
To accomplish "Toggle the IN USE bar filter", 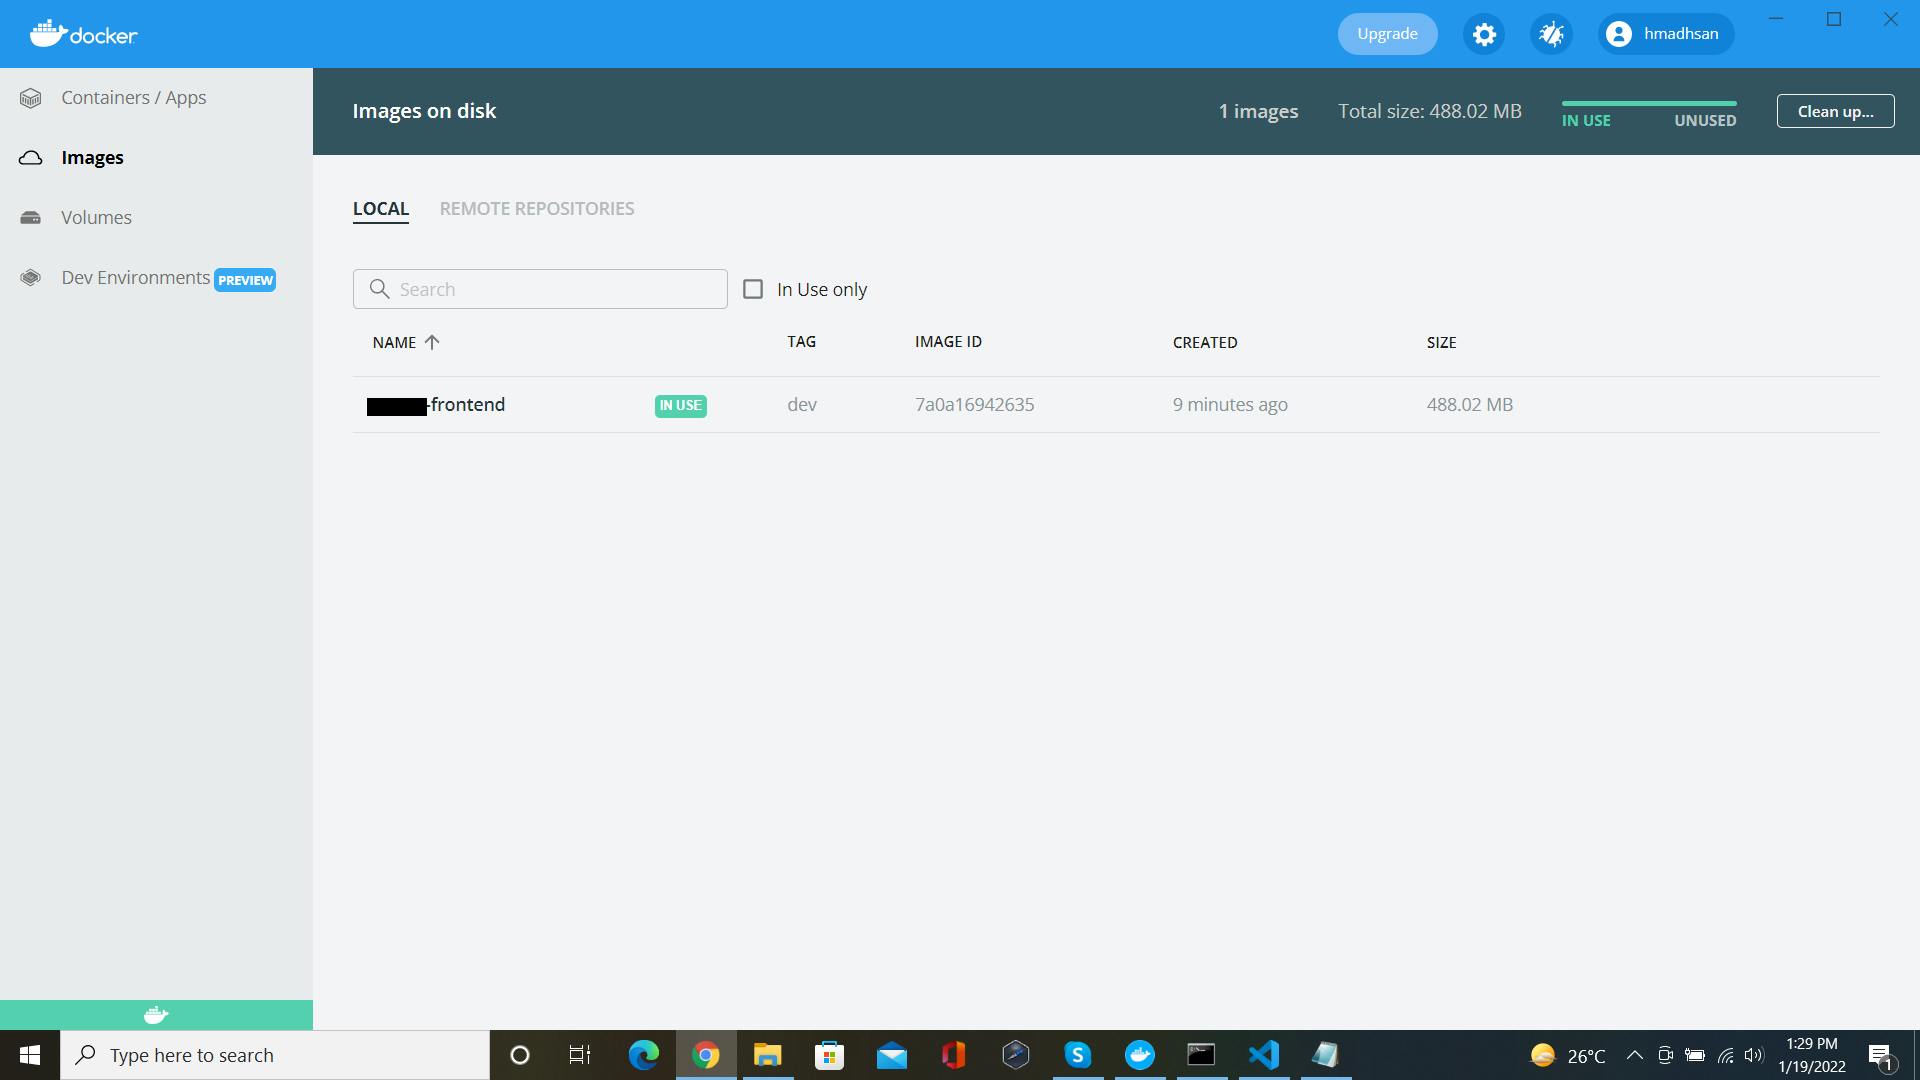I will pyautogui.click(x=1585, y=120).
